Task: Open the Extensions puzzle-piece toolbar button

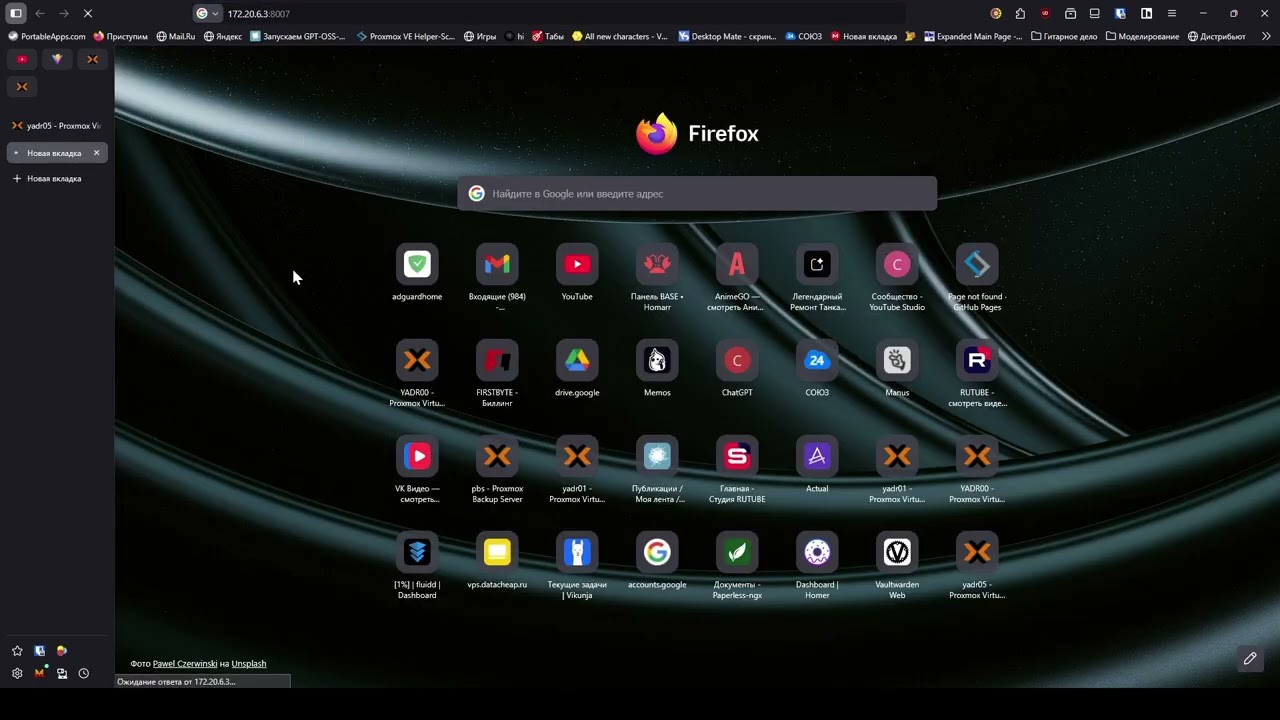Action: click(x=1020, y=13)
